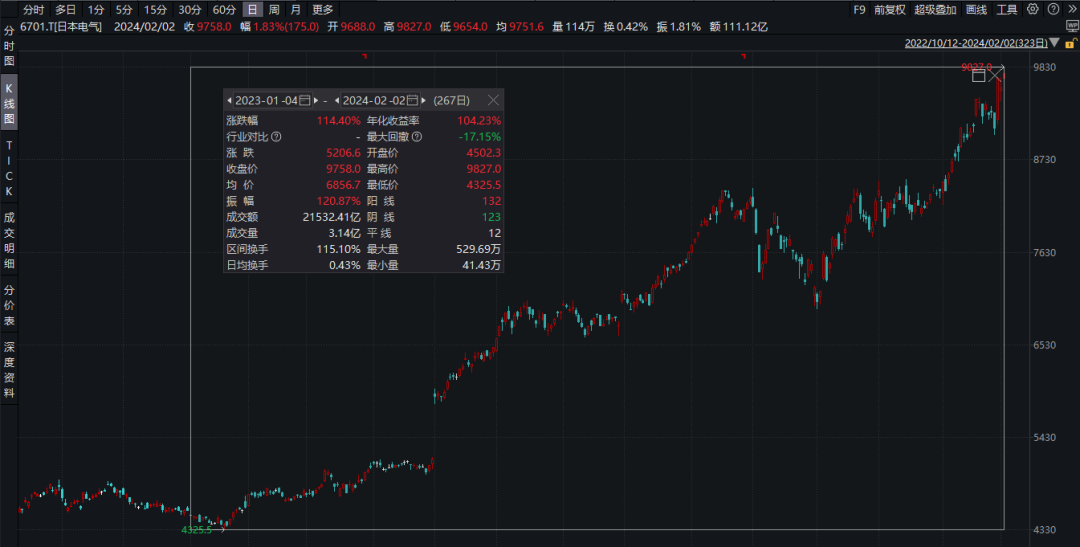Step start date back with left arrow
This screenshot has width=1080, height=547.
(229, 101)
